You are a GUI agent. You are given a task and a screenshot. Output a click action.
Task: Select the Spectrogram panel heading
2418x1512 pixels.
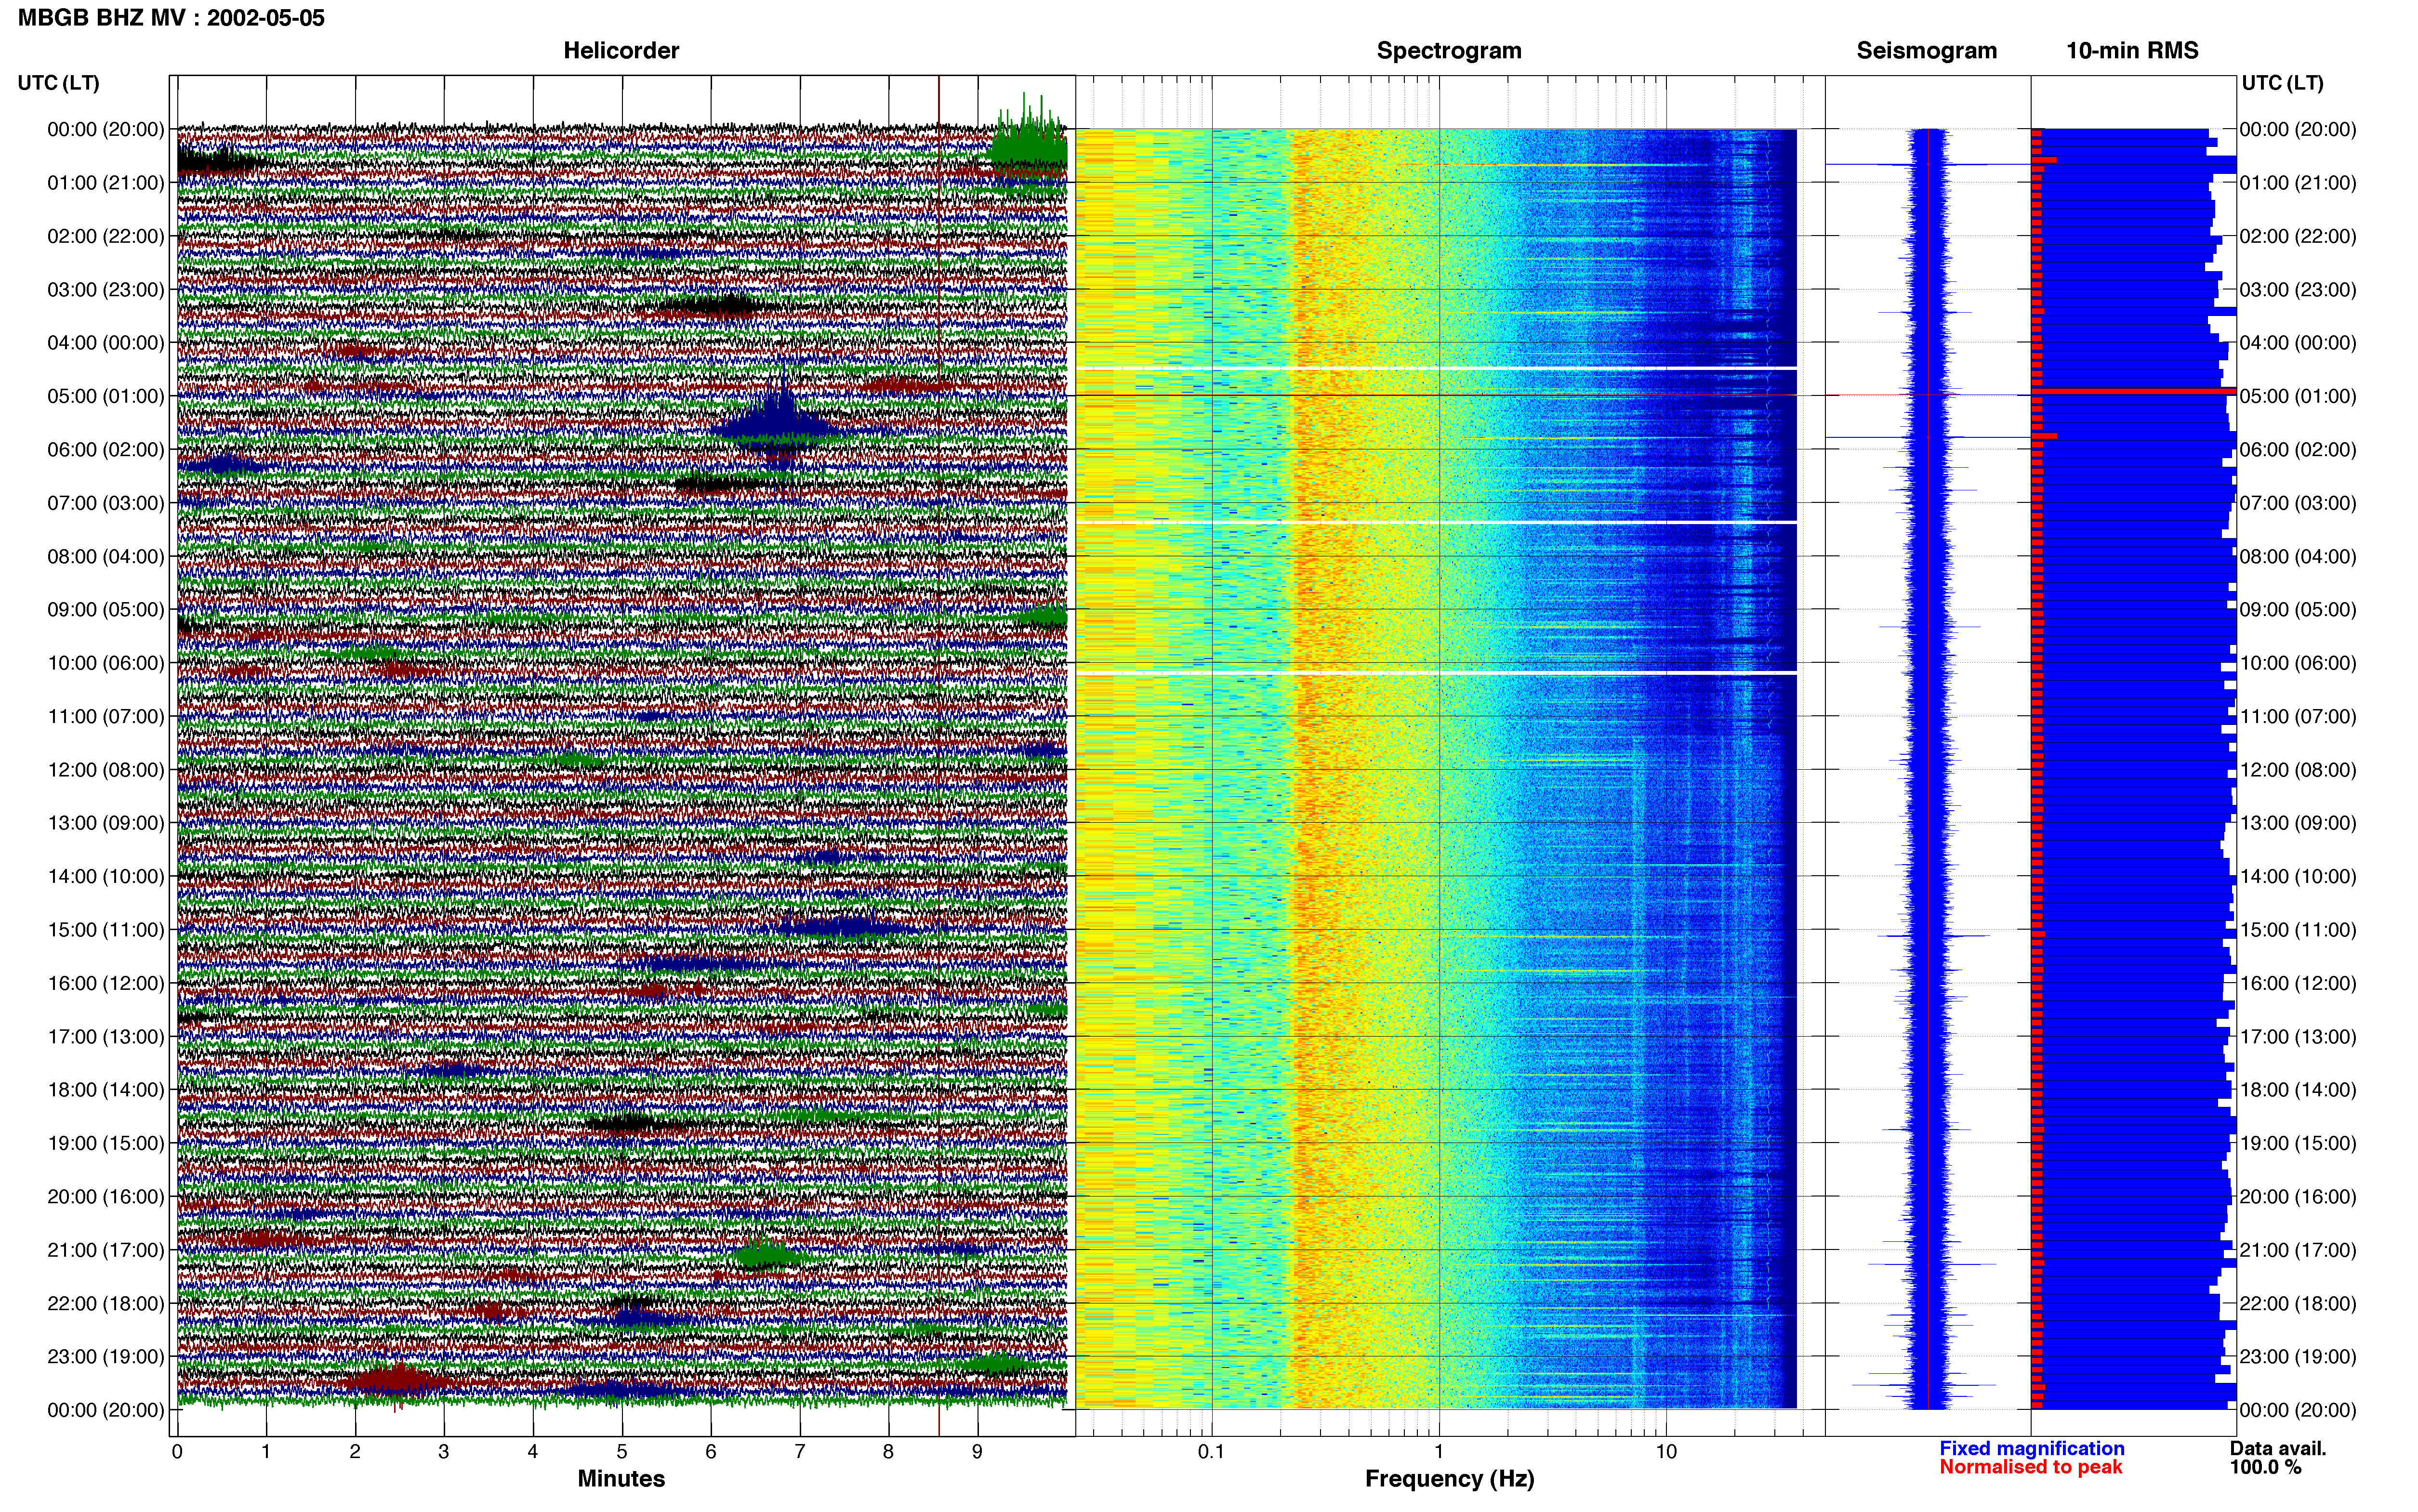coord(1449,51)
